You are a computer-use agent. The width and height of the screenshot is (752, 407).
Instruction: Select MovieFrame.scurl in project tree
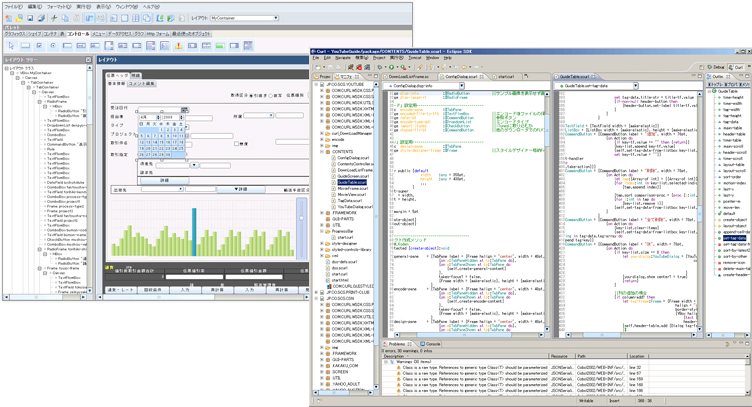click(351, 188)
